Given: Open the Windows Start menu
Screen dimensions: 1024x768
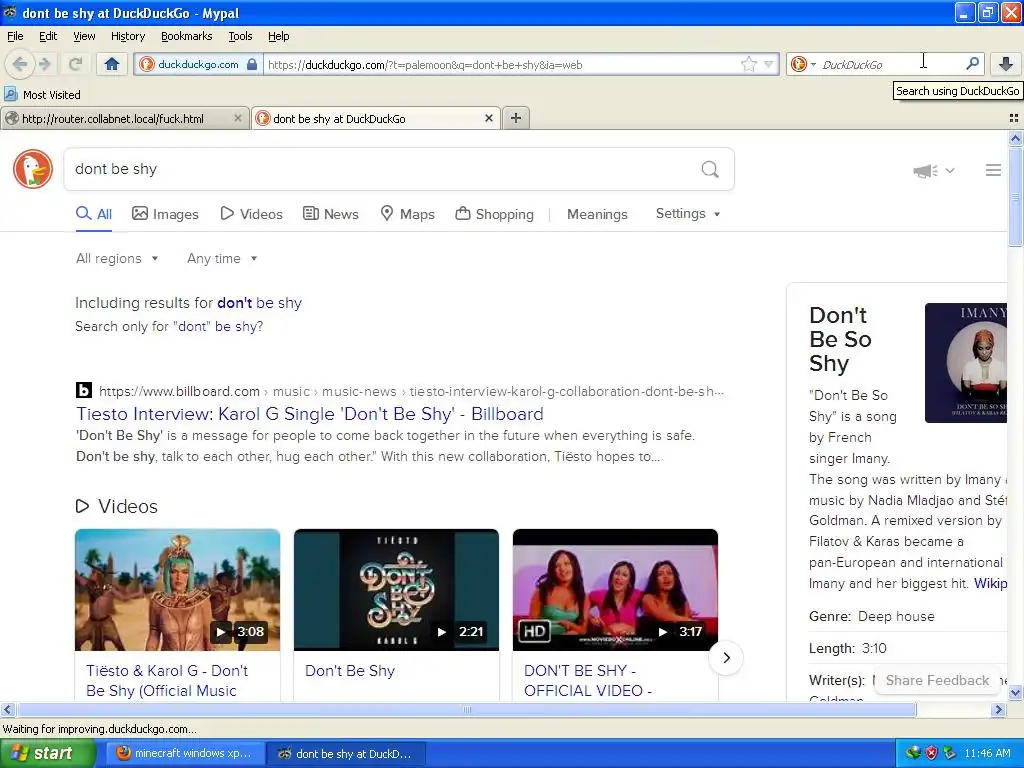Looking at the screenshot, I should pyautogui.click(x=47, y=753).
